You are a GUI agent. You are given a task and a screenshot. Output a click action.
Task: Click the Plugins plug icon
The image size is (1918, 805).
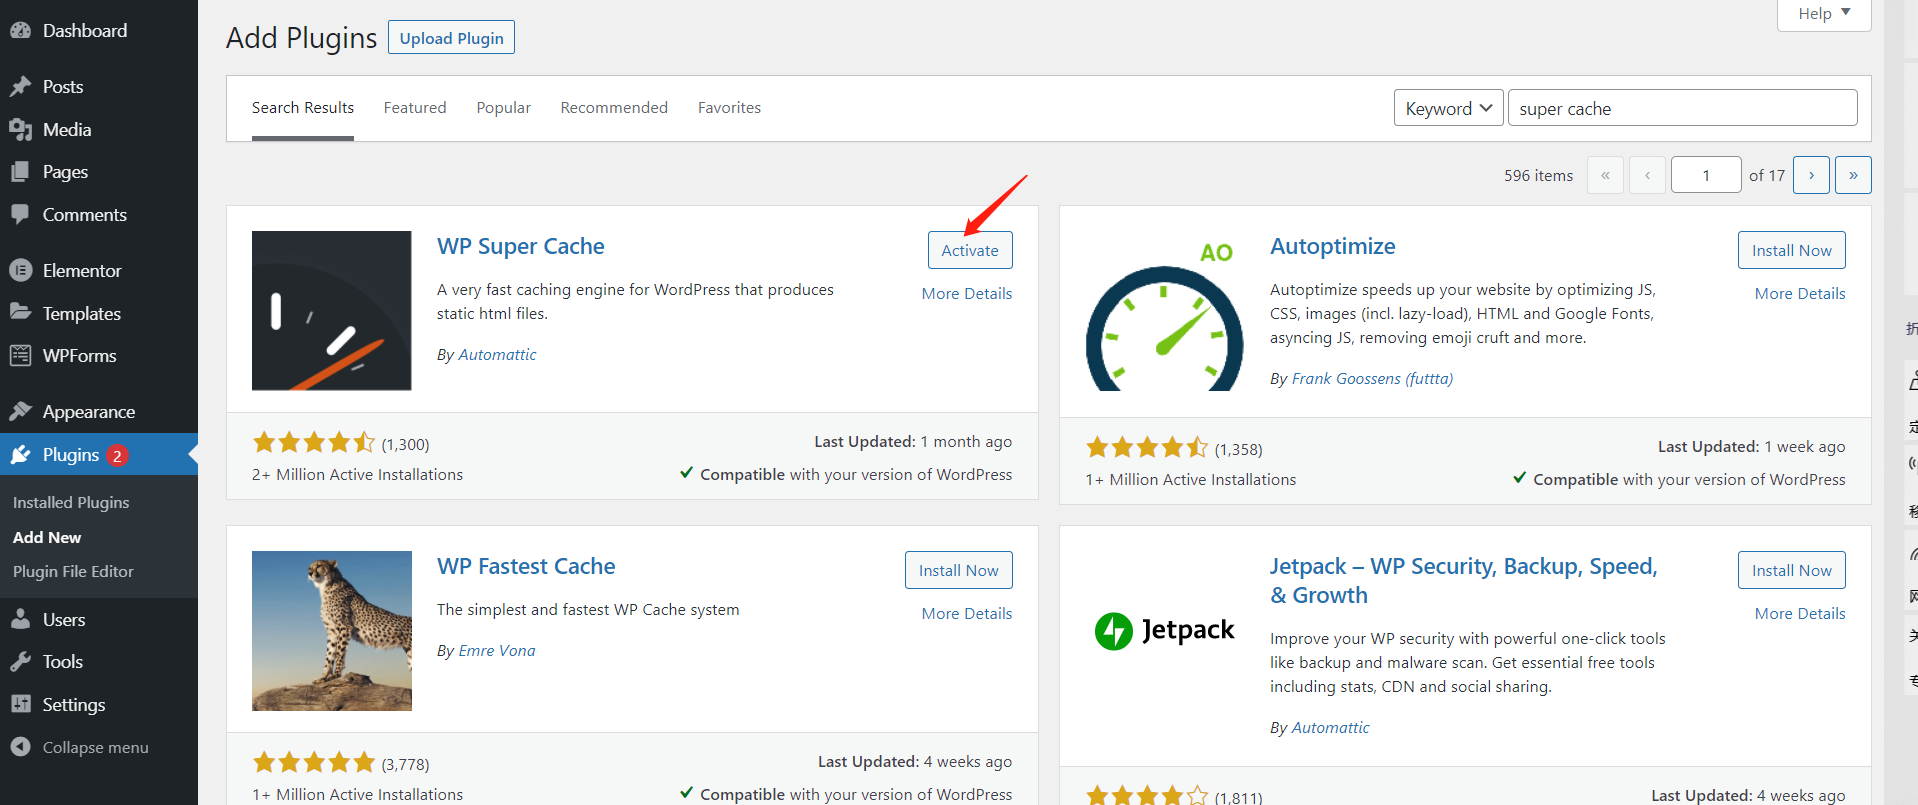click(x=21, y=455)
